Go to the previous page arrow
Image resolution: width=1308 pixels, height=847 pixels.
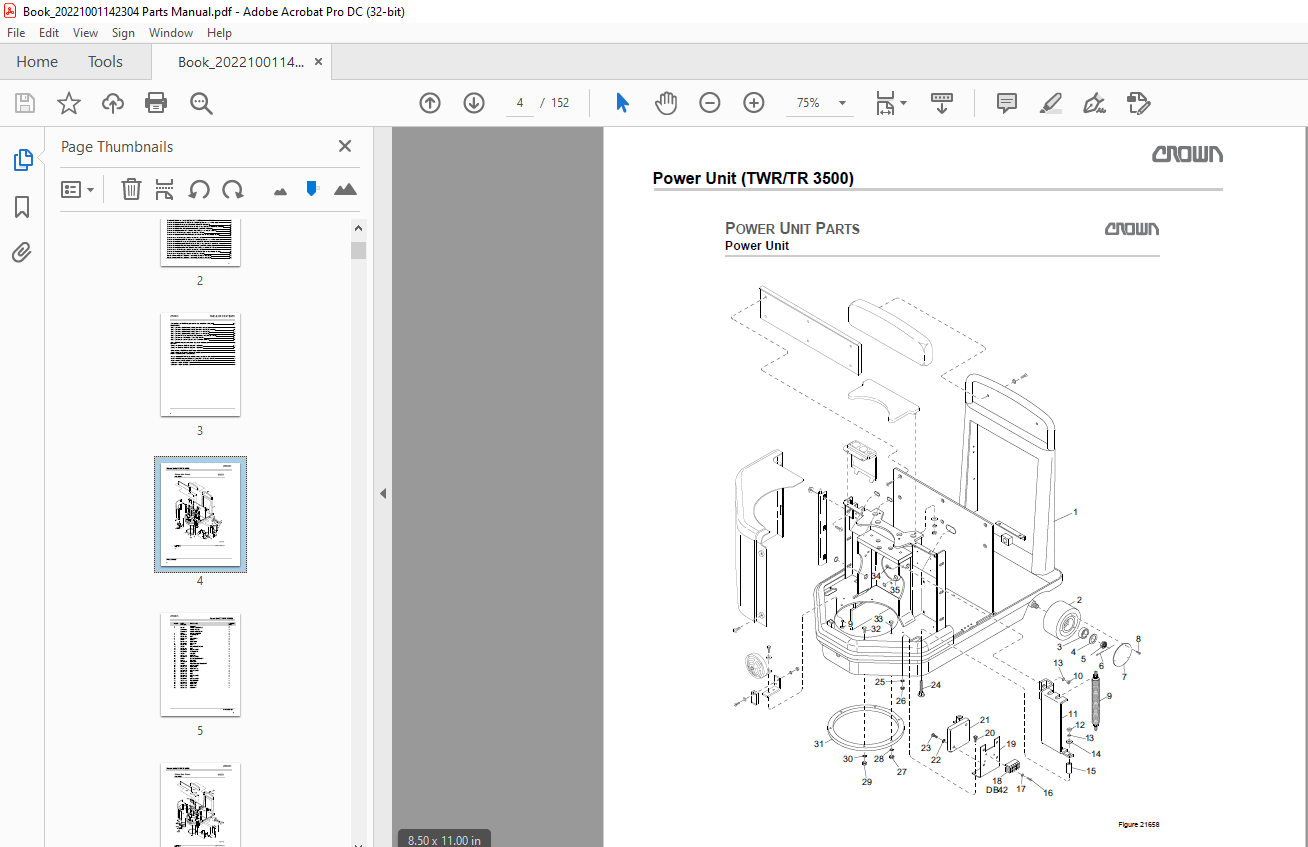430,103
